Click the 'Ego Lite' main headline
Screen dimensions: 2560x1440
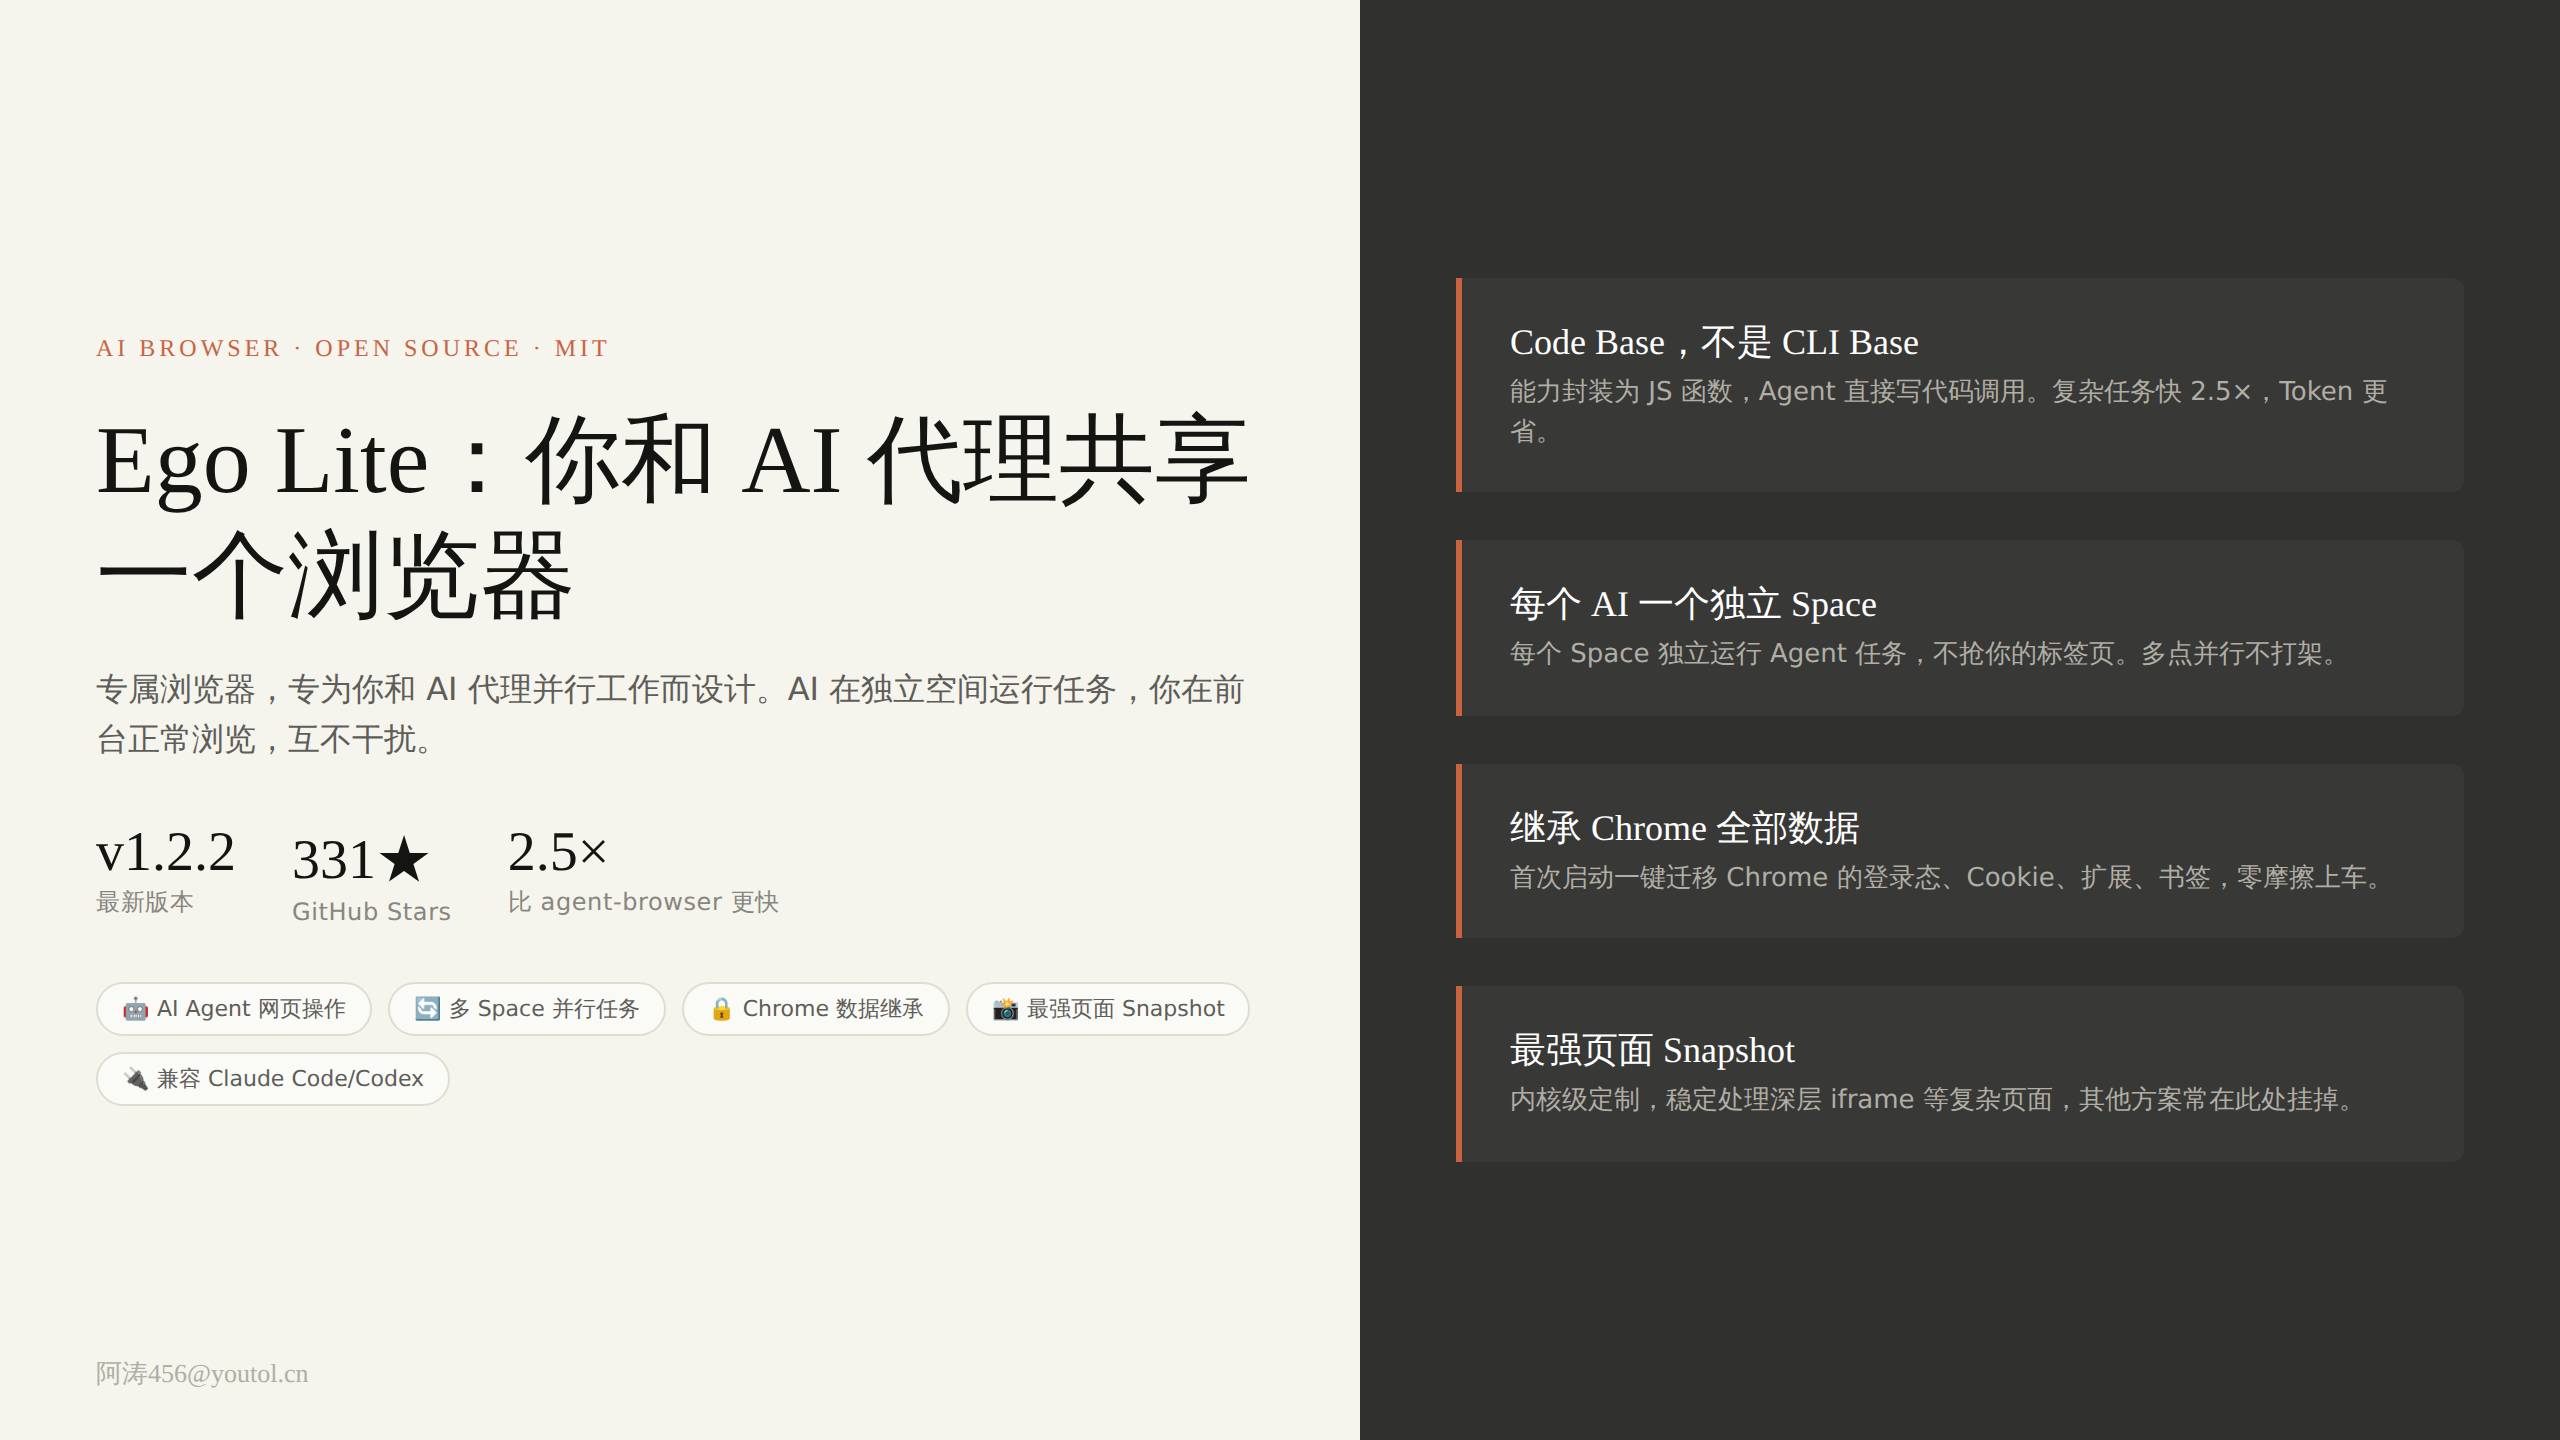[x=672, y=518]
